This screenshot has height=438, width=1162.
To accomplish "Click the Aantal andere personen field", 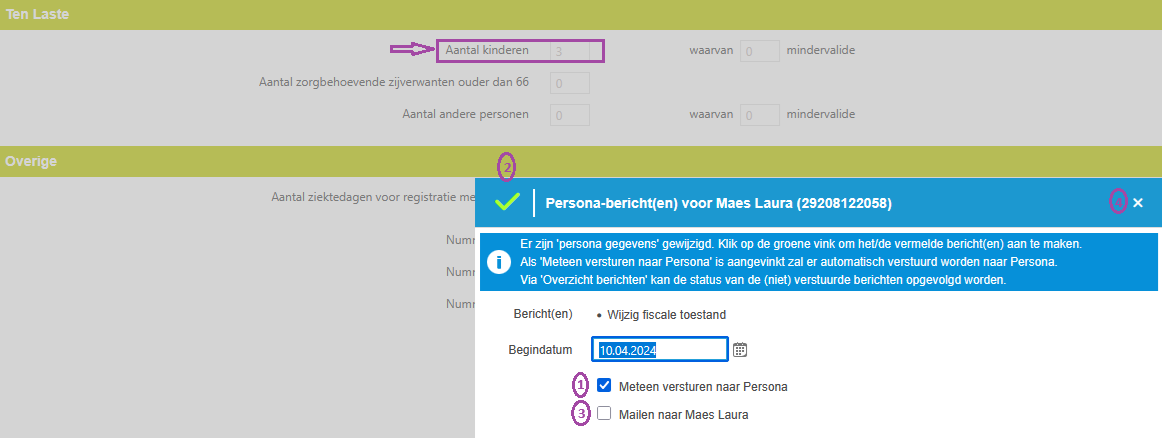I will [570, 115].
